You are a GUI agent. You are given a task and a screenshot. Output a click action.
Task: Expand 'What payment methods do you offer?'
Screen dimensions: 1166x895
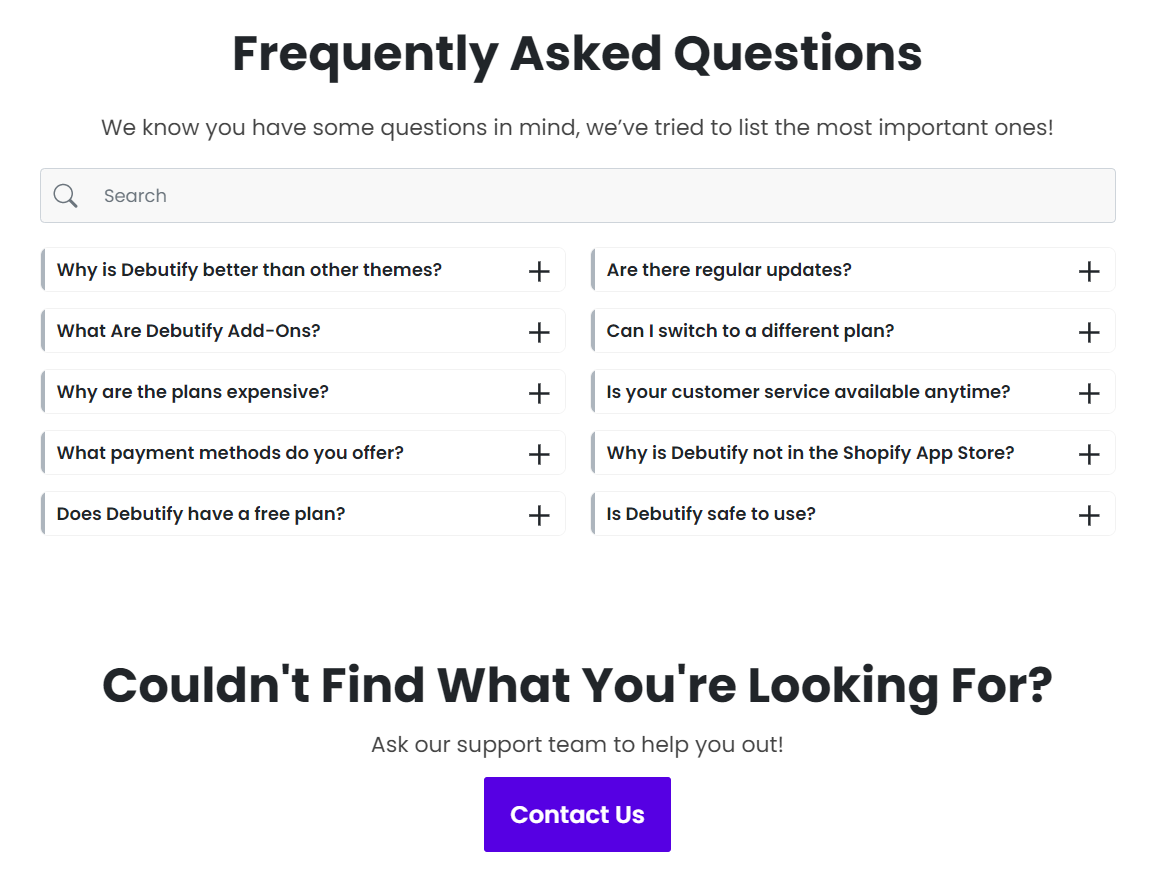coord(230,453)
